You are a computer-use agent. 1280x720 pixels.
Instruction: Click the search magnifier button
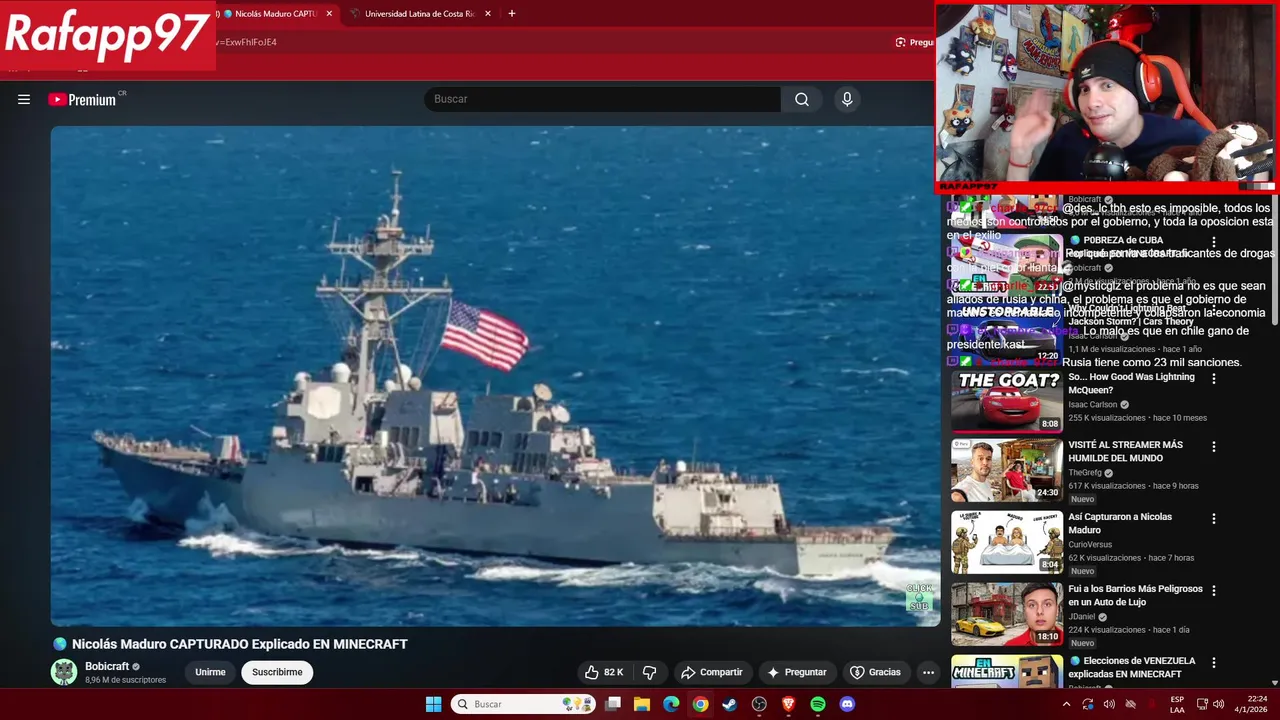pyautogui.click(x=802, y=99)
